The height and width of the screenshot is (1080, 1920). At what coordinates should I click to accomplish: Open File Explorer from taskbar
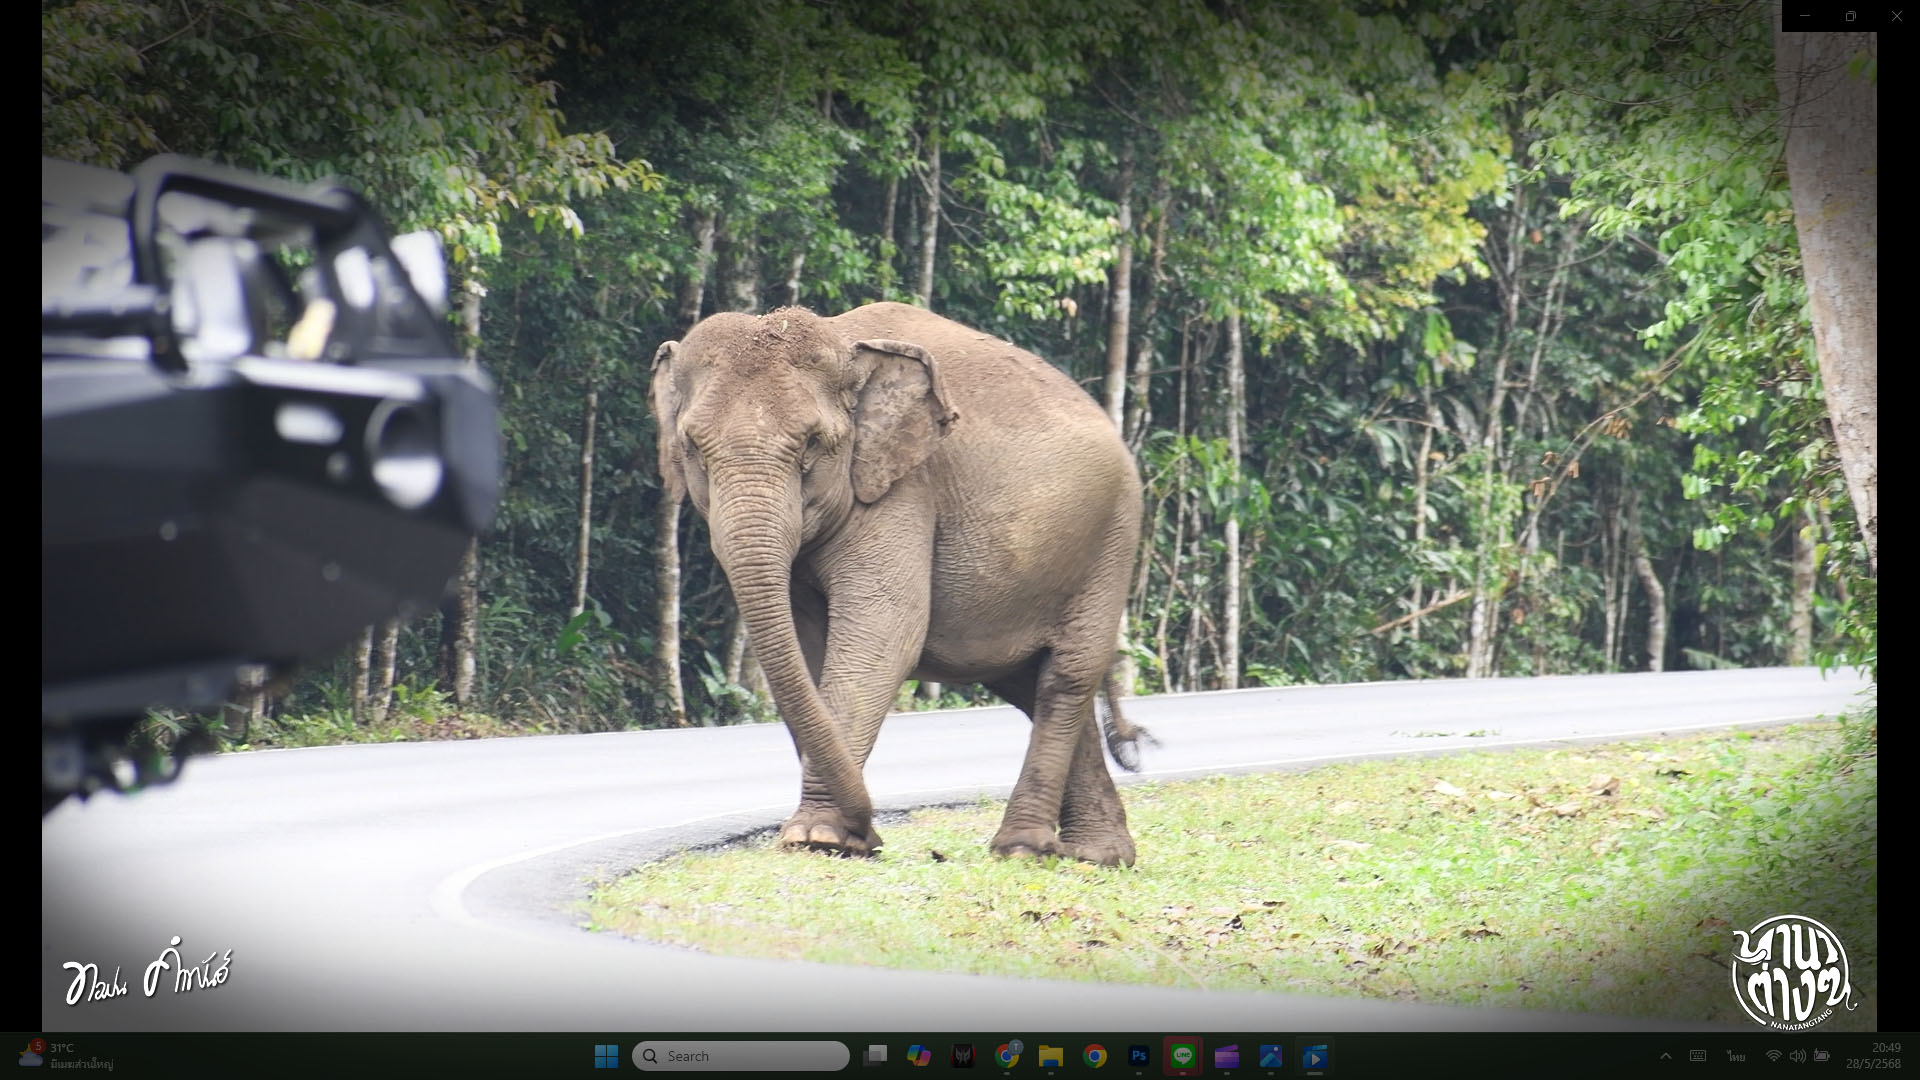(x=1051, y=1056)
